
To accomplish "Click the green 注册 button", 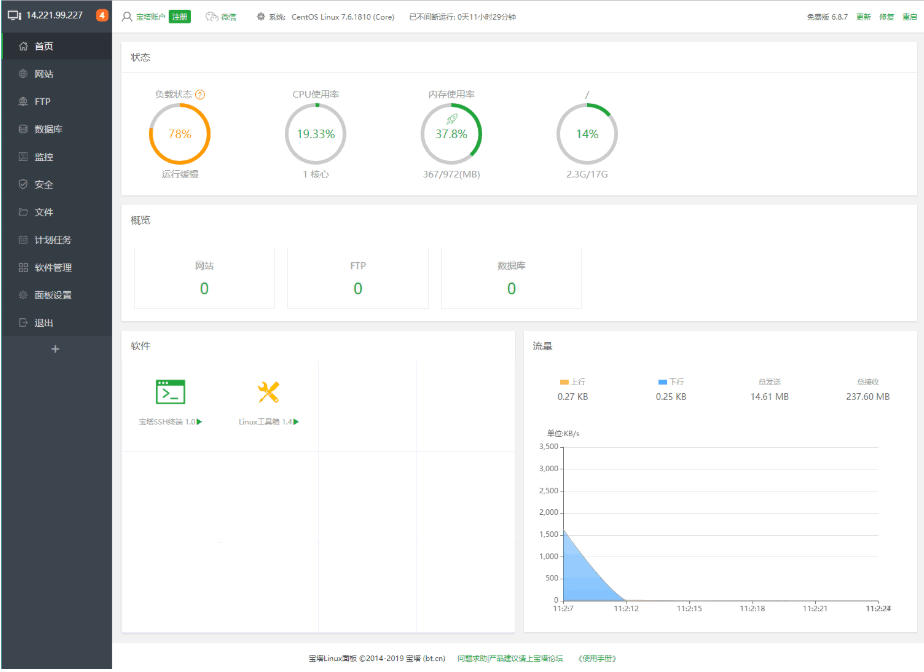I will (x=180, y=17).
